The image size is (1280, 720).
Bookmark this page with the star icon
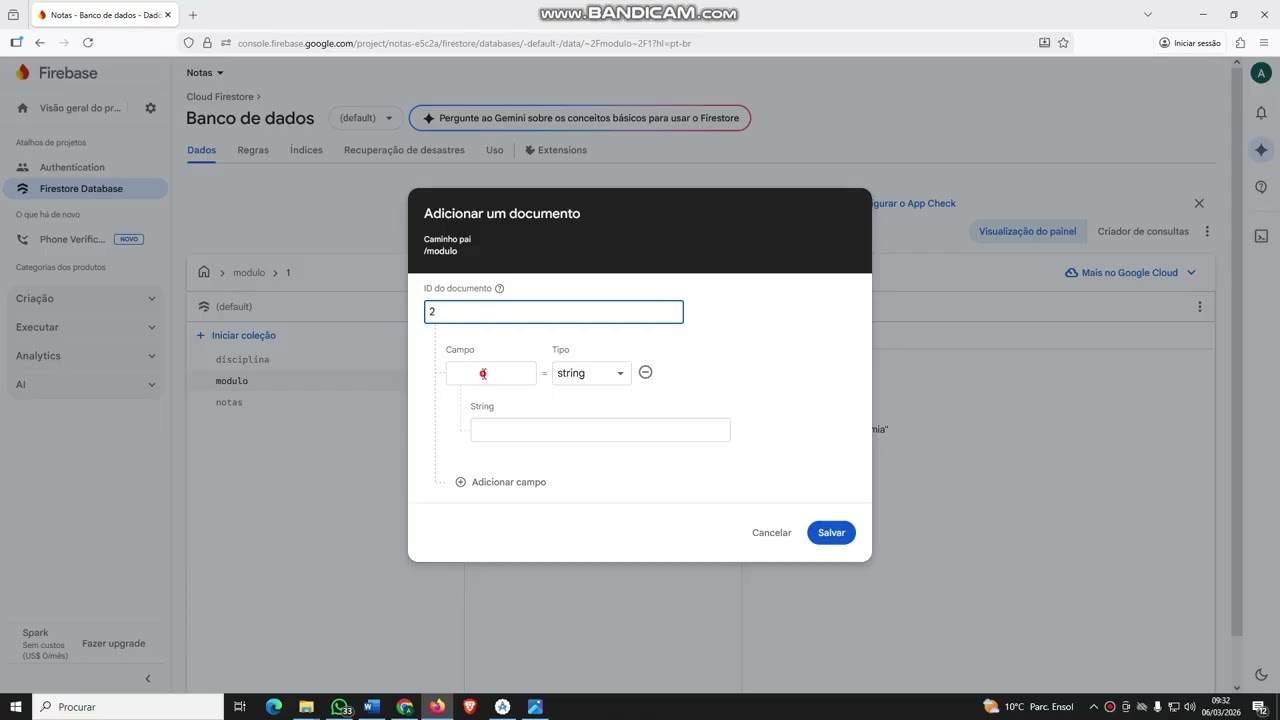point(1063,43)
